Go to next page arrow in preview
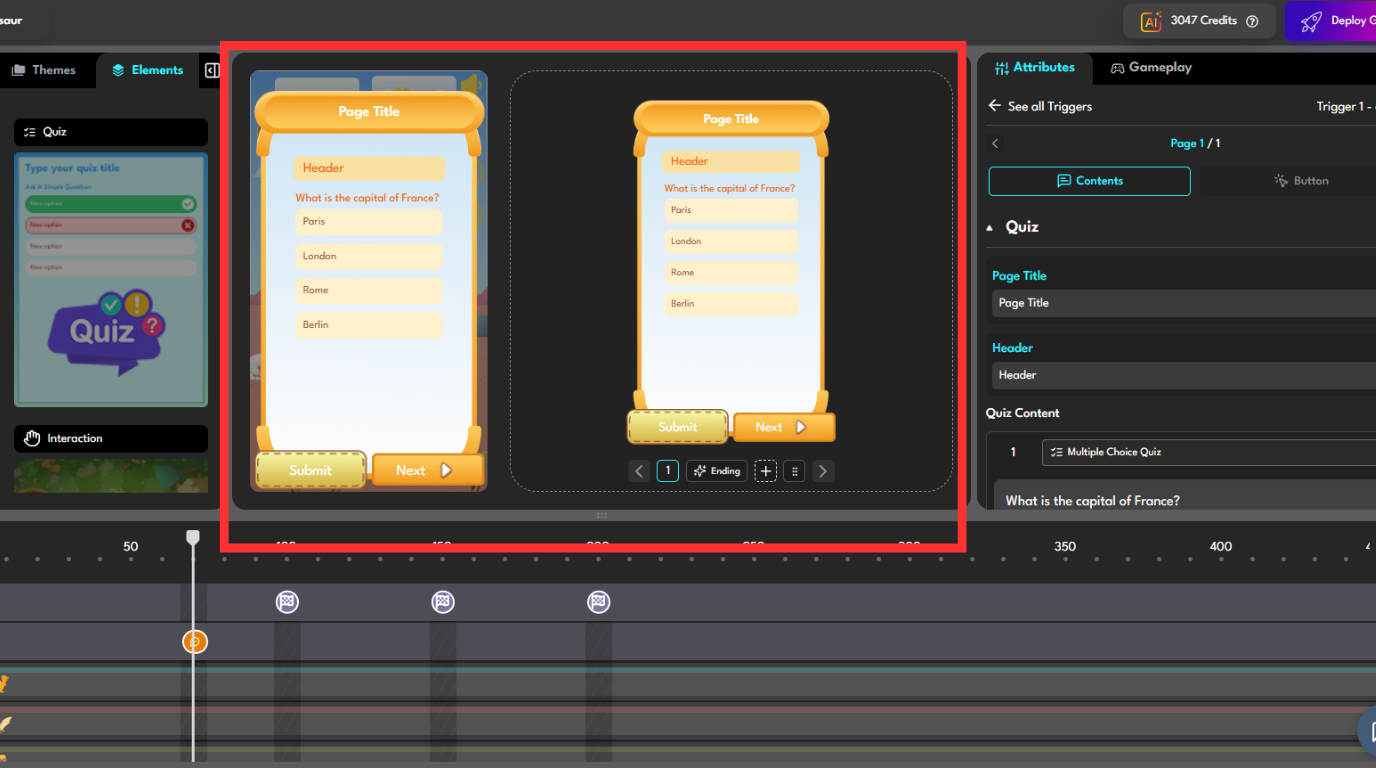1376x768 pixels. point(822,471)
